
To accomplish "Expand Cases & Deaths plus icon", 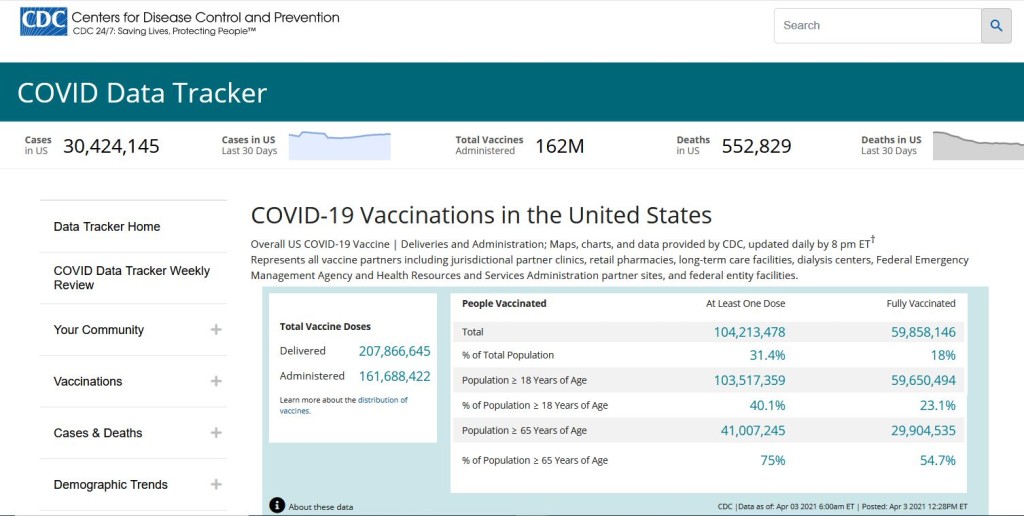I will point(216,433).
